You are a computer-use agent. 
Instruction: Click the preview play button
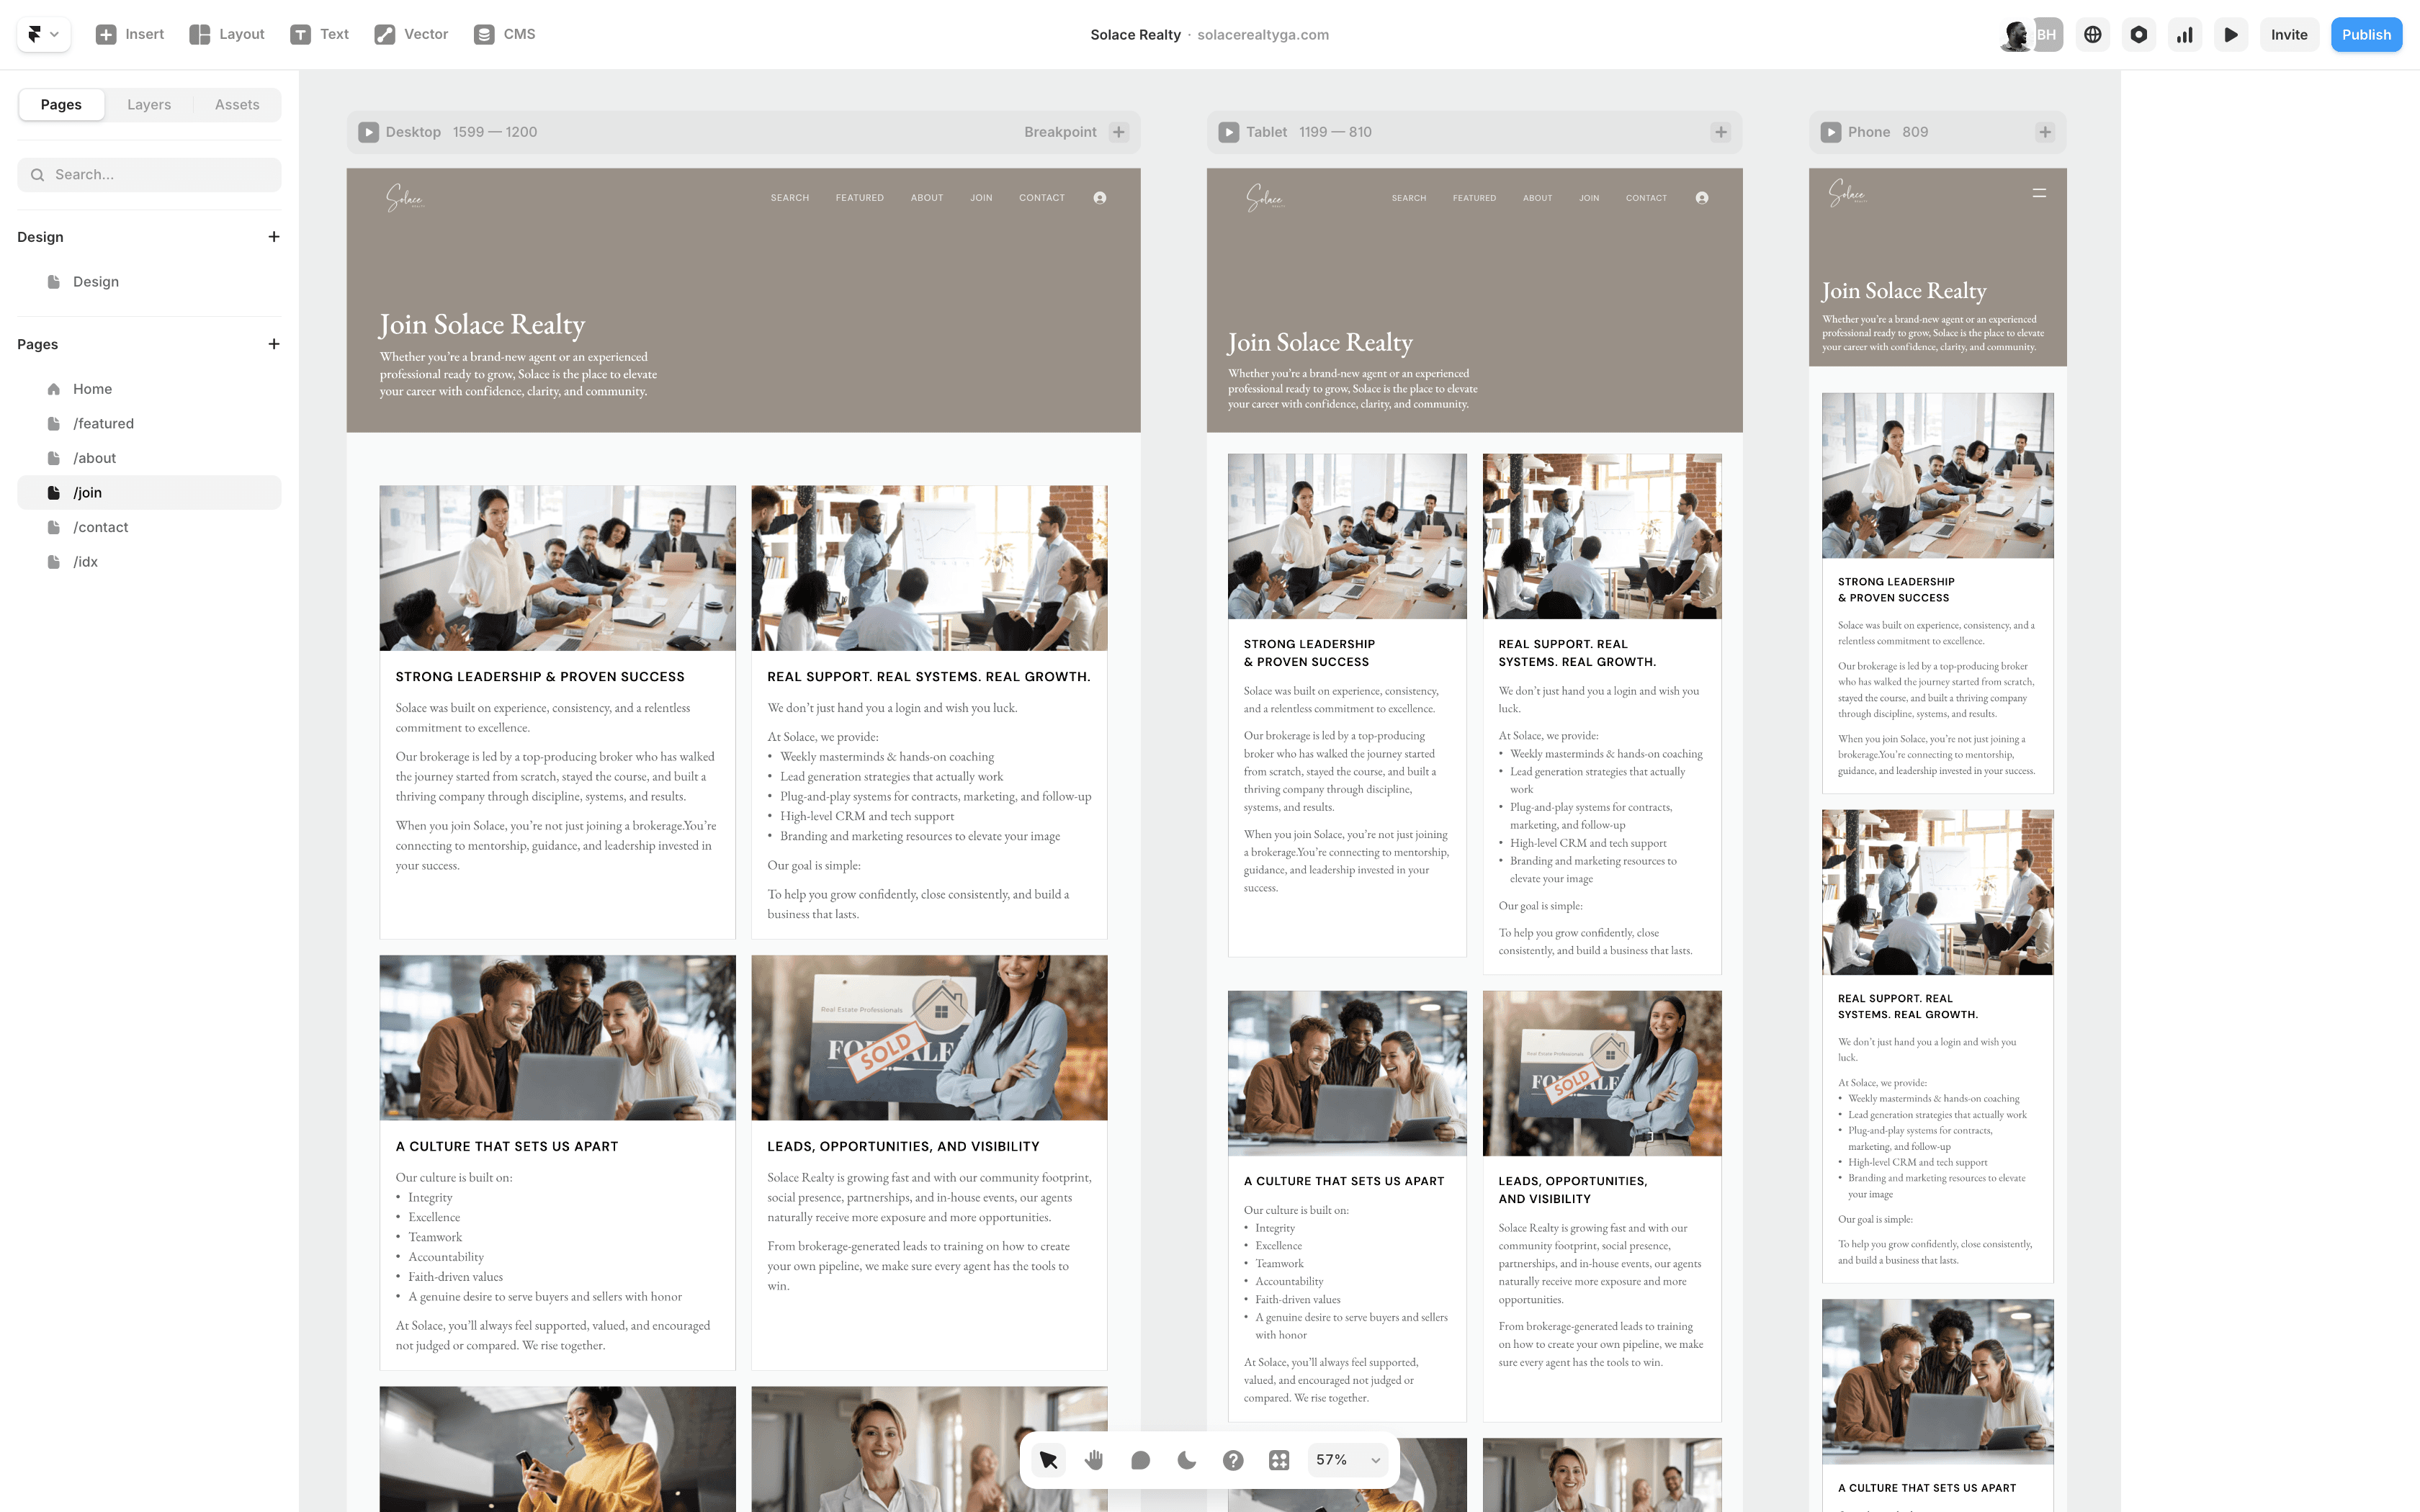[x=2231, y=35]
